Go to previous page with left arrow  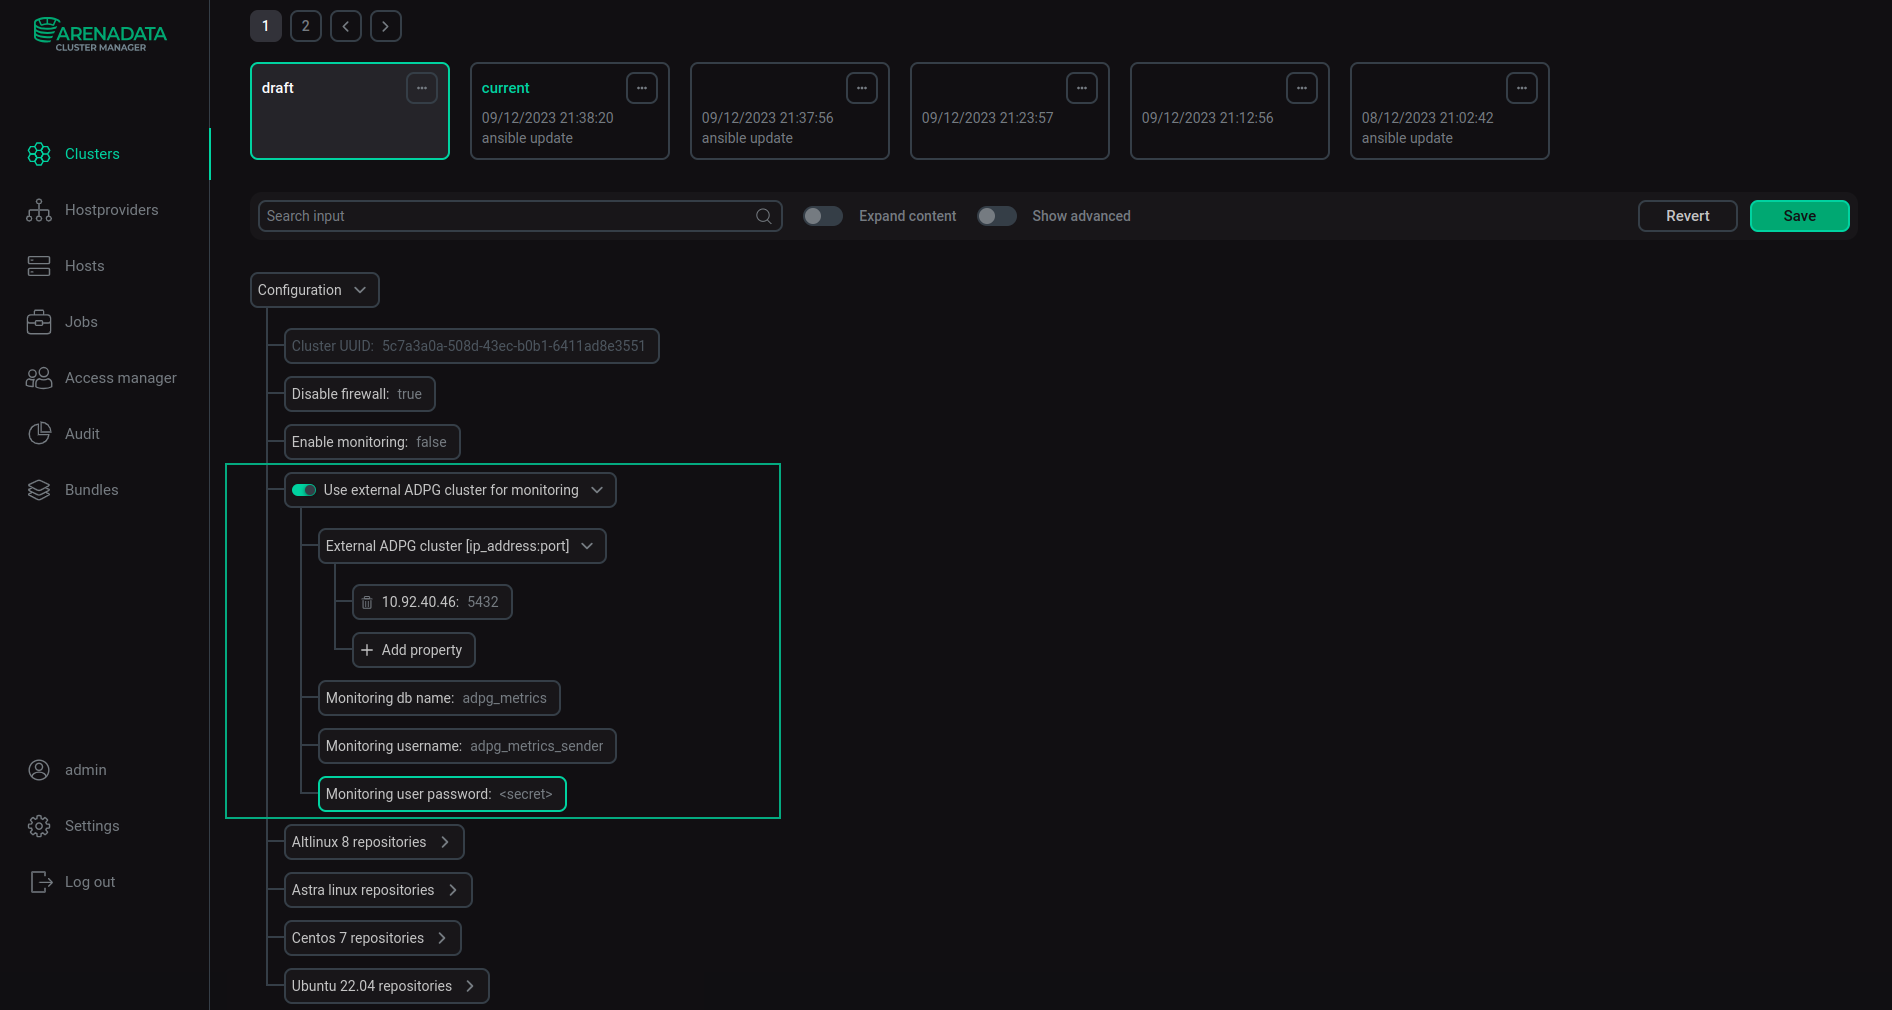pos(346,26)
